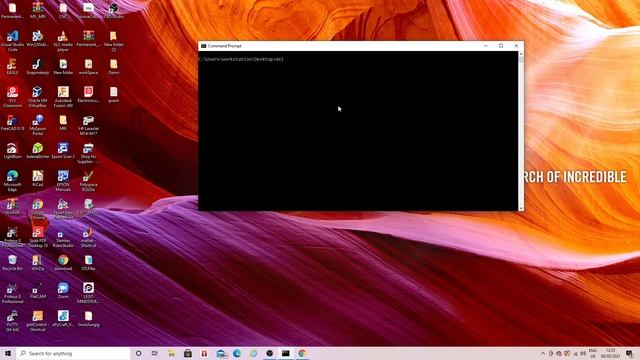Select the Demo folder on desktop
The image size is (640, 360).
click(113, 67)
